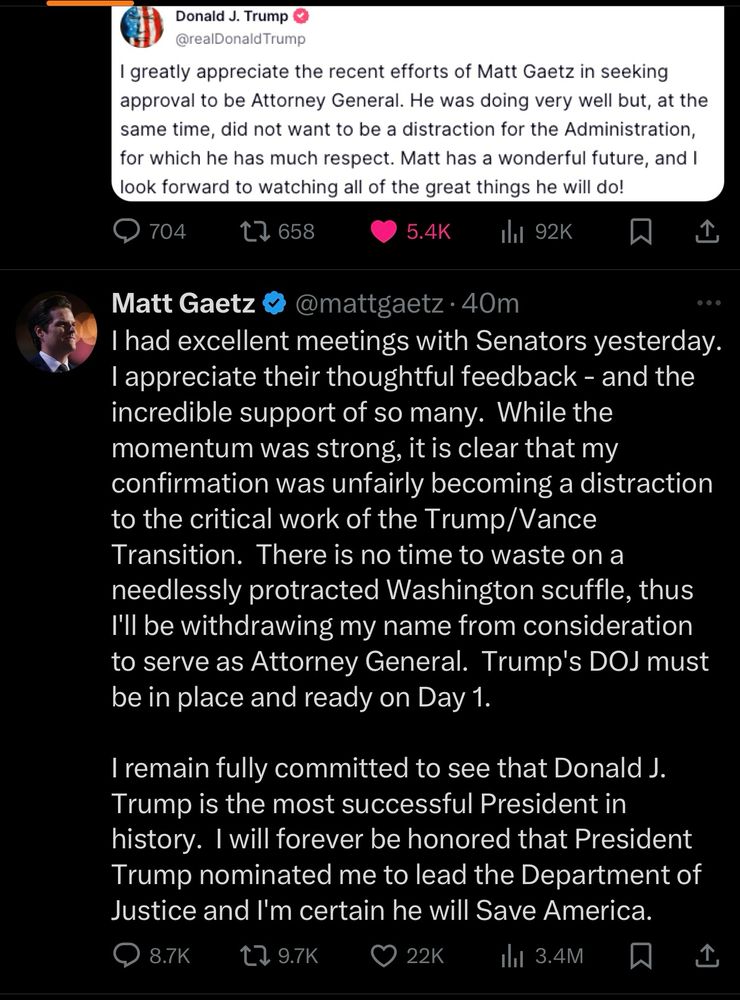740x1000 pixels.
Task: Share Matt Gaetz's post
Action: click(706, 955)
